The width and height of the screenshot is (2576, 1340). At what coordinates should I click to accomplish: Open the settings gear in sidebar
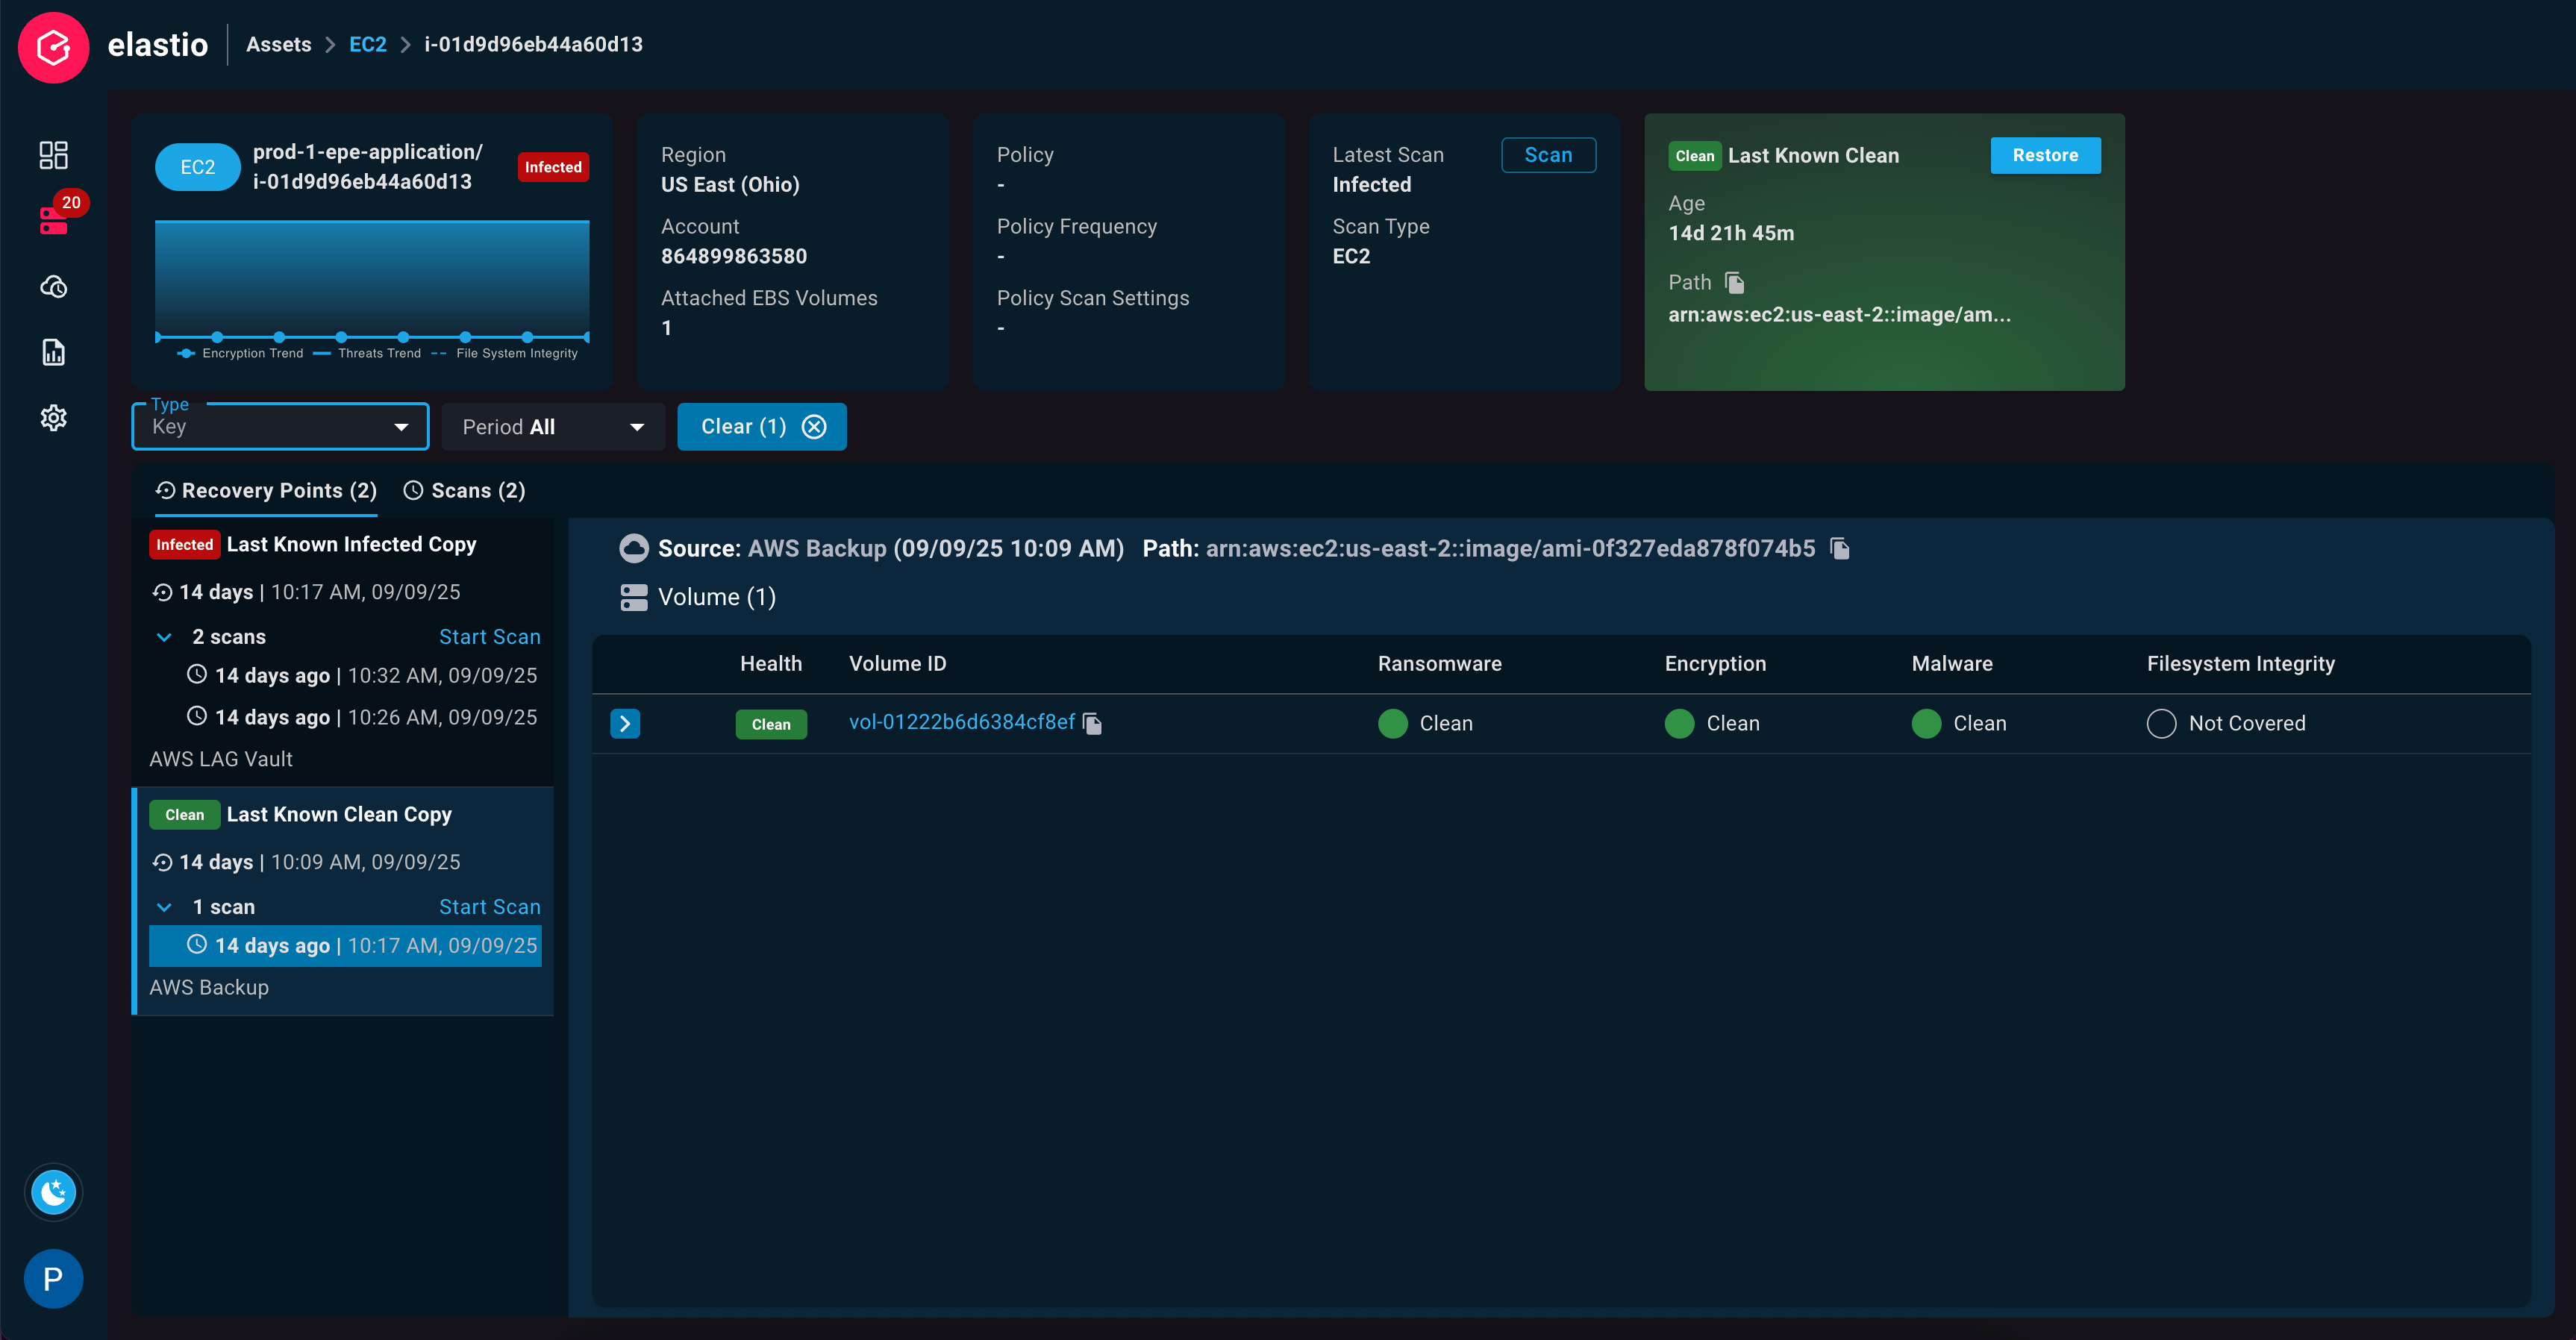53,418
